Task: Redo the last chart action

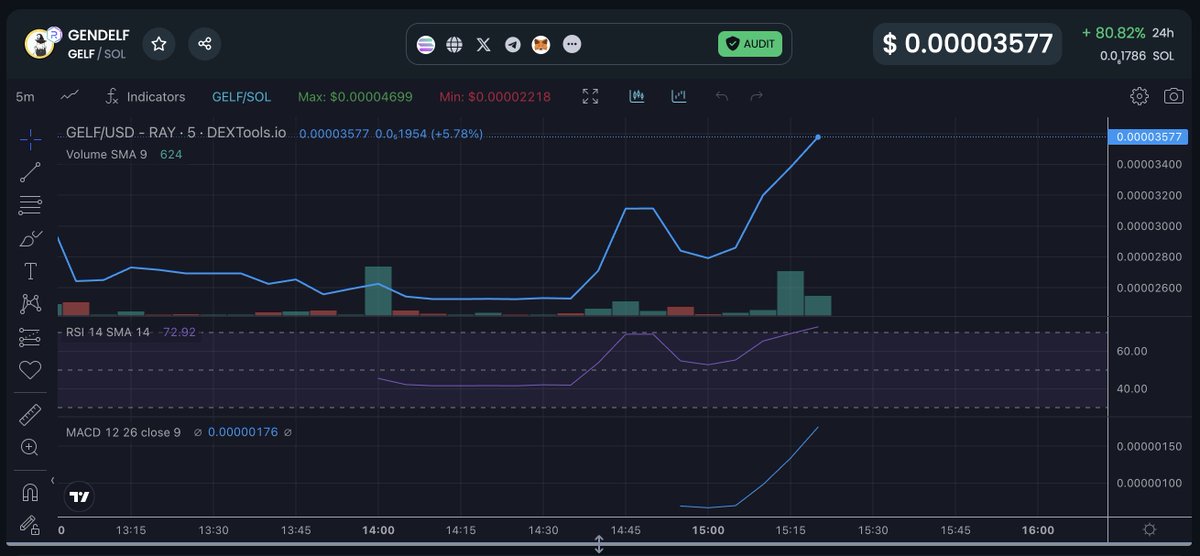Action: 757,97
